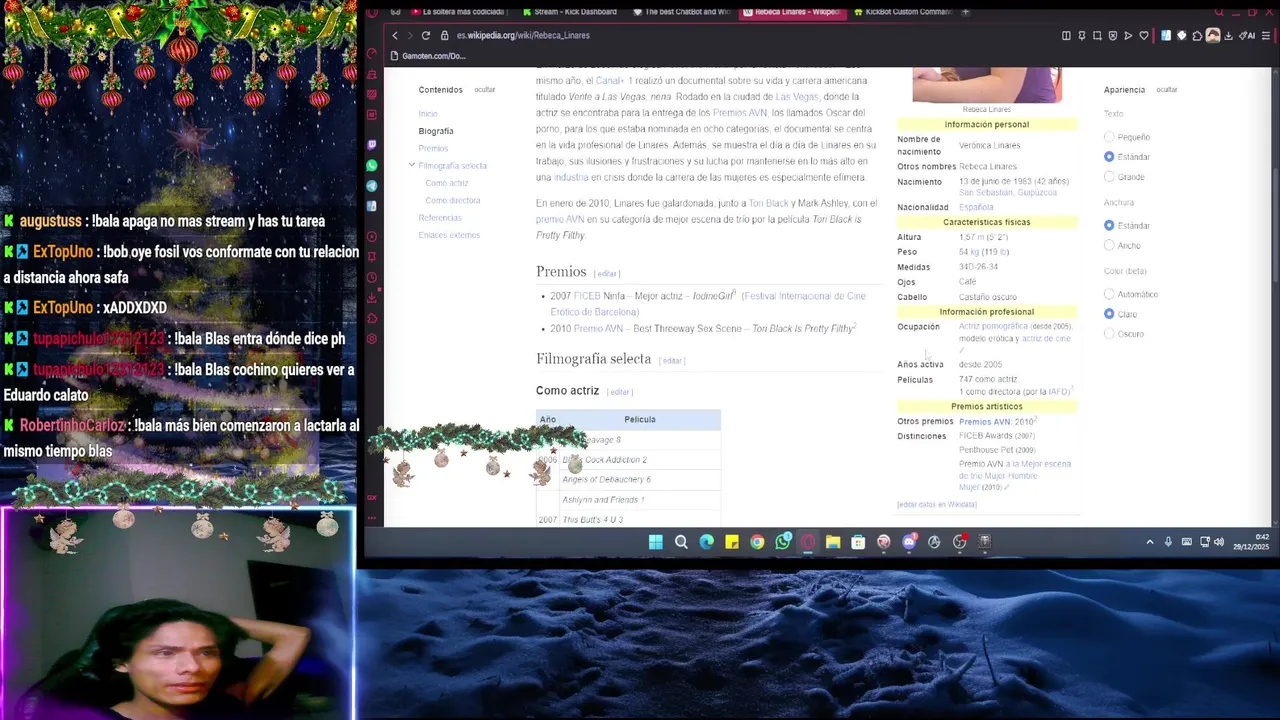This screenshot has width=1280, height=720.
Task: Switch to the Stream - Kick Dashboard tab
Action: click(x=570, y=12)
